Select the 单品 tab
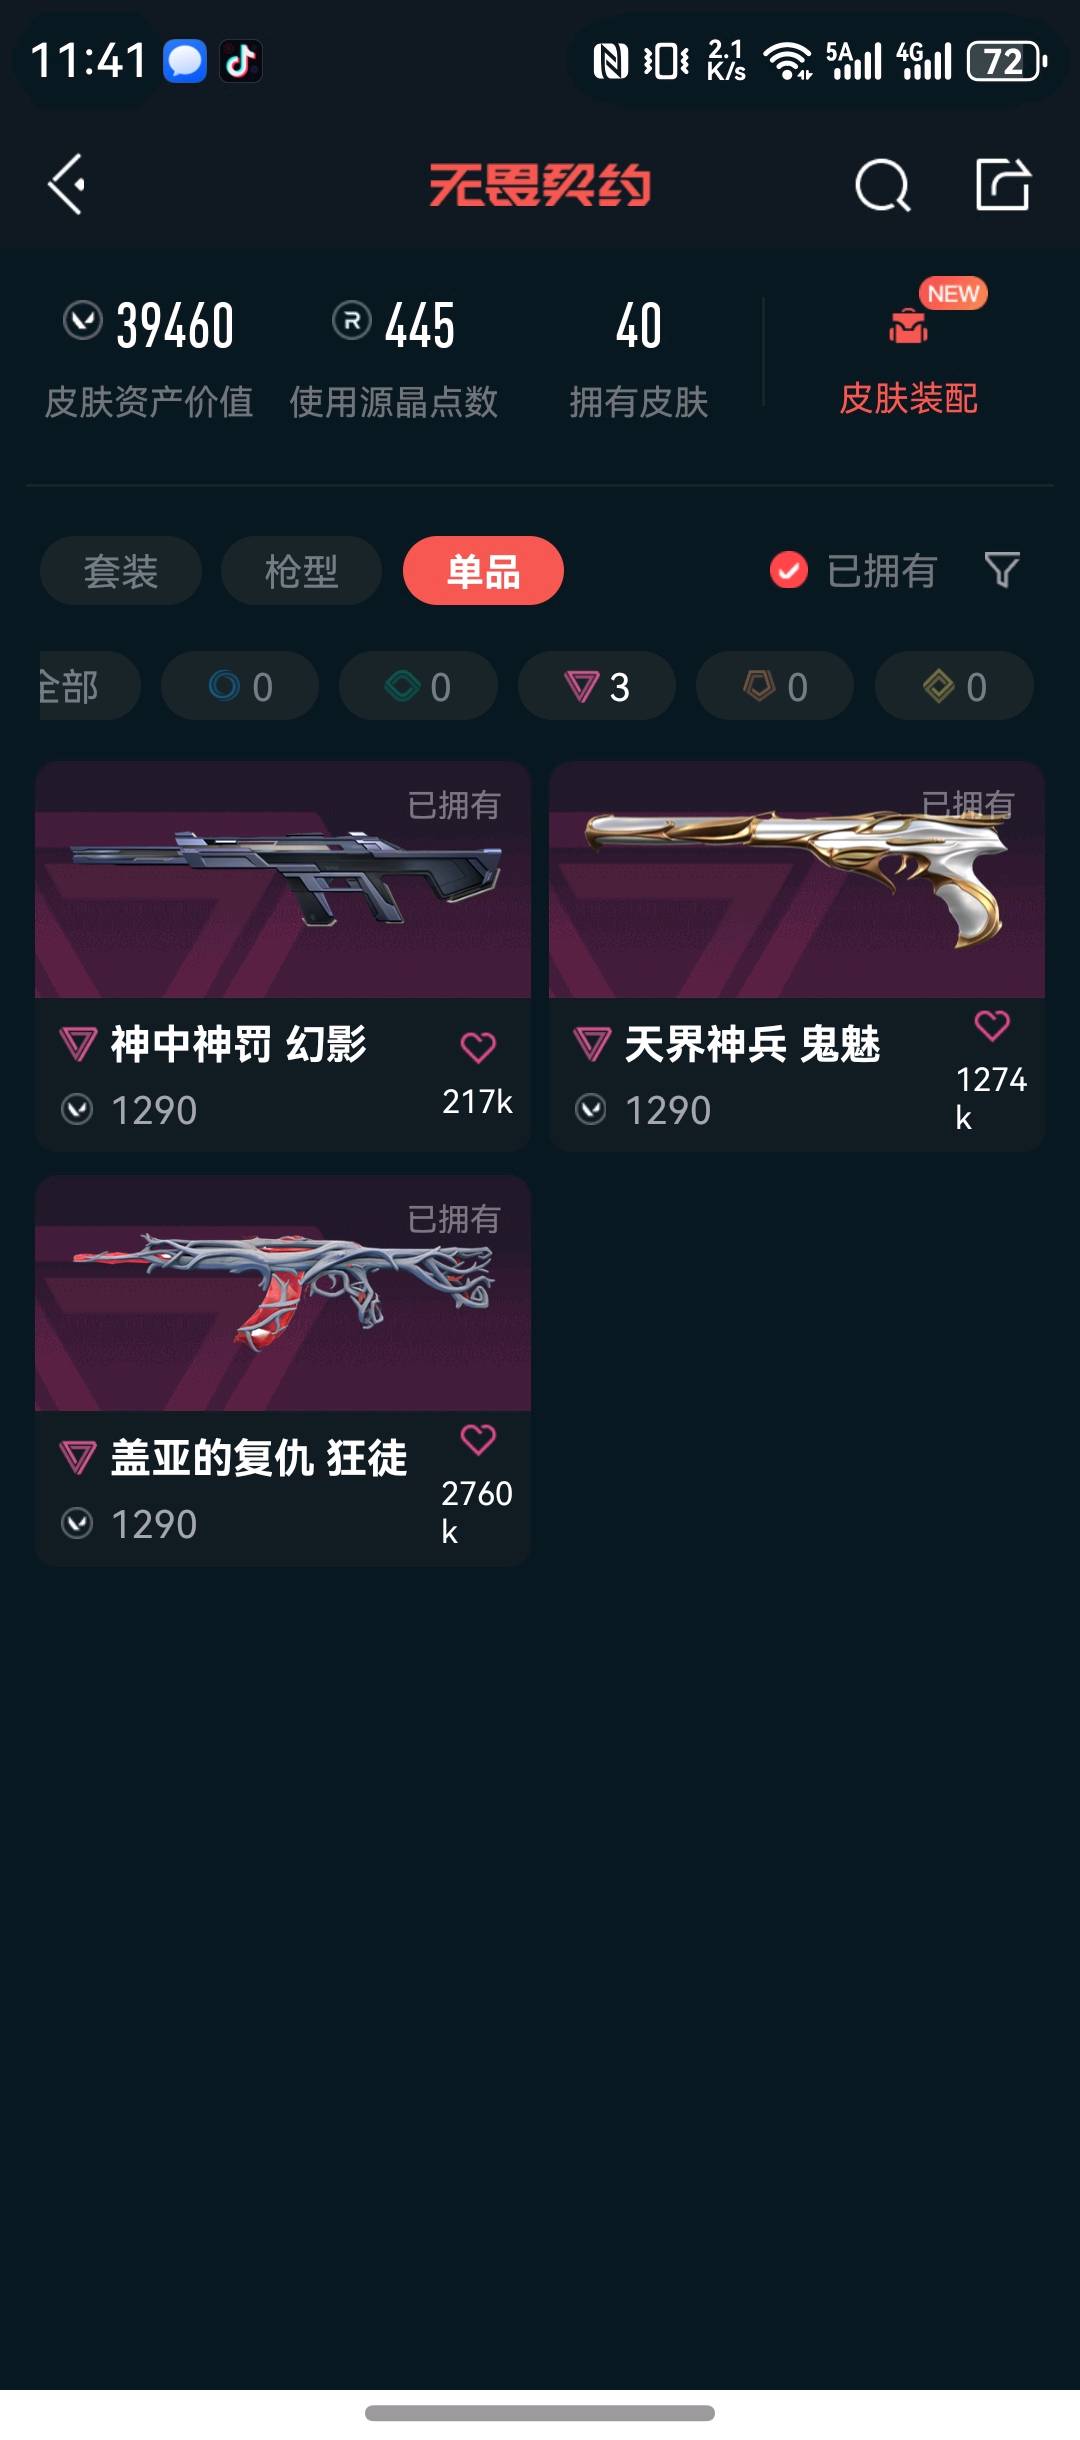 coord(483,571)
